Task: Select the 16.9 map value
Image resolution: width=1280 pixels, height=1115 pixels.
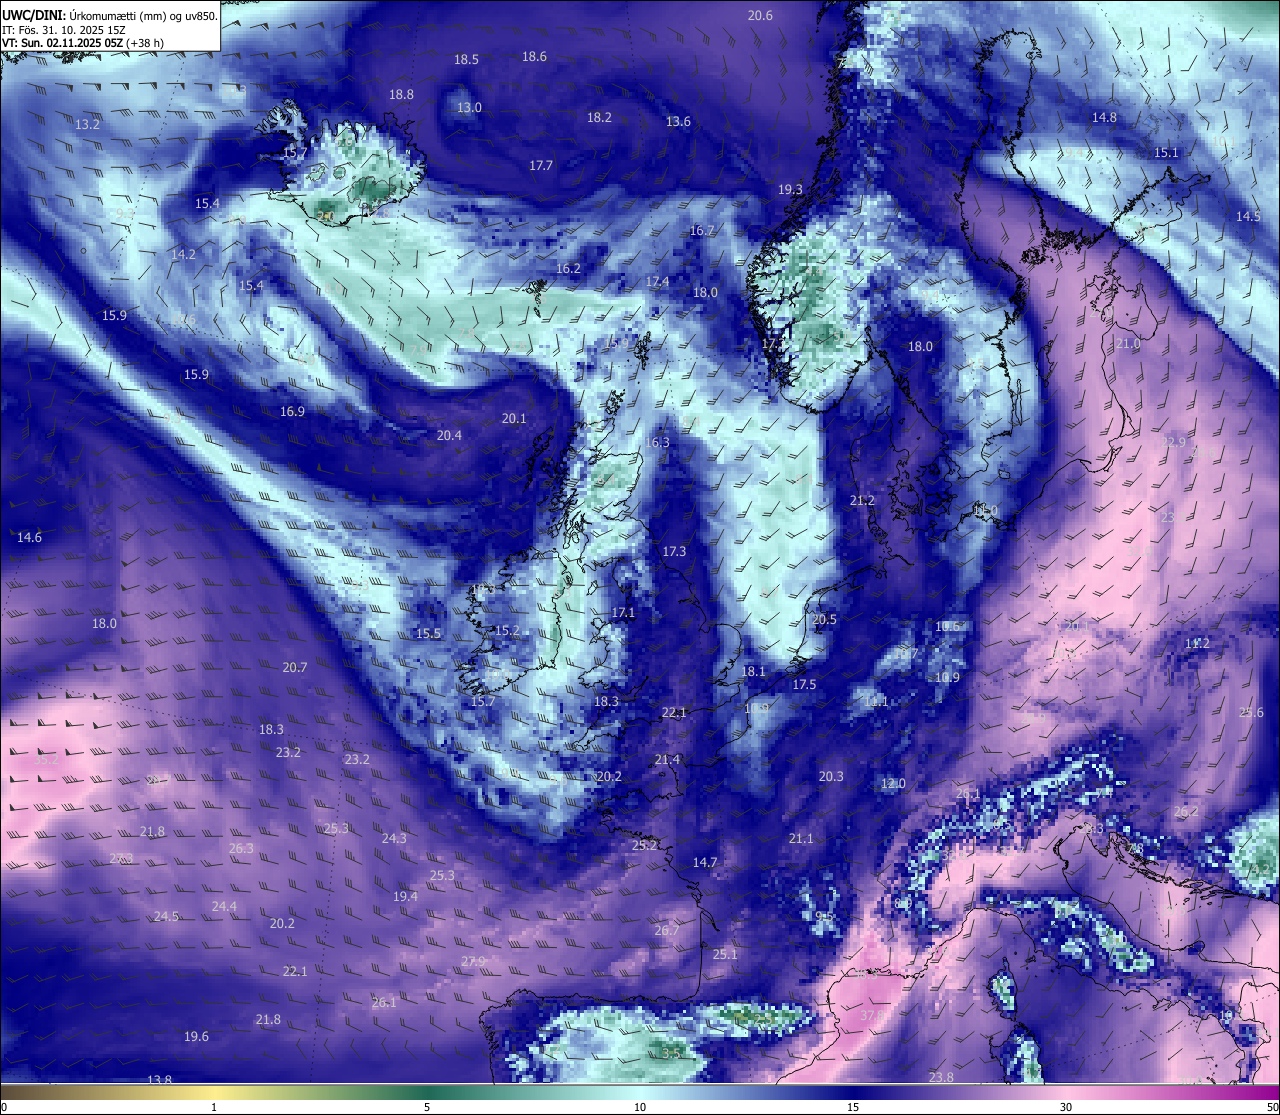Action: point(292,411)
